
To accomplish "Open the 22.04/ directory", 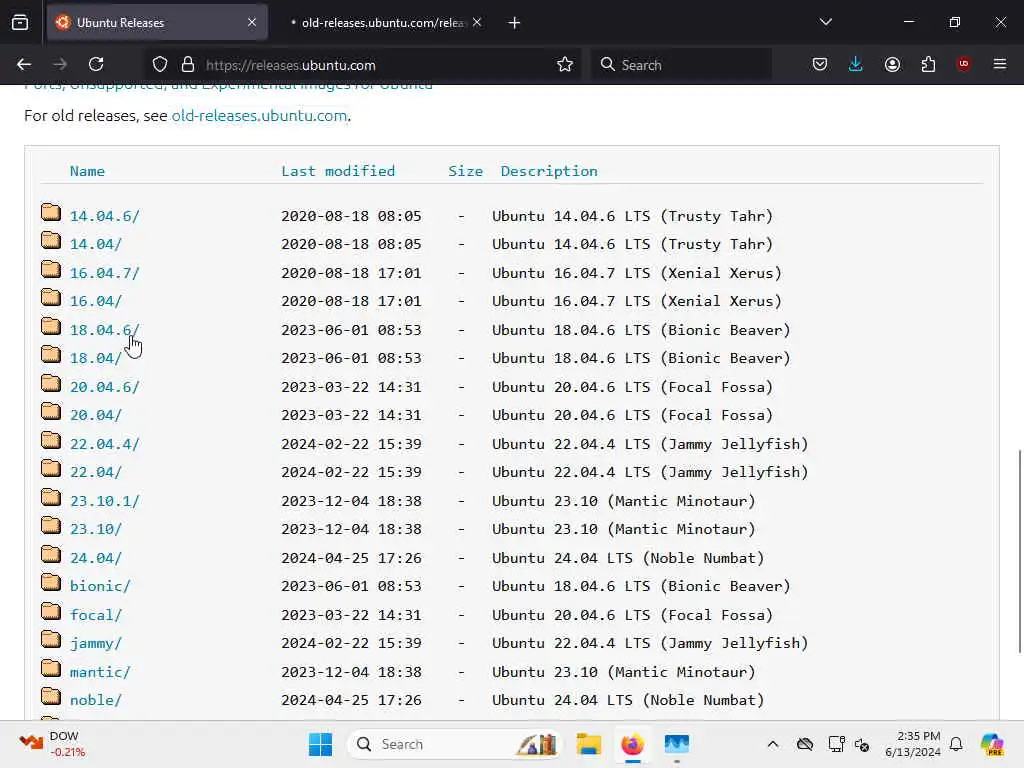I will pyautogui.click(x=96, y=472).
